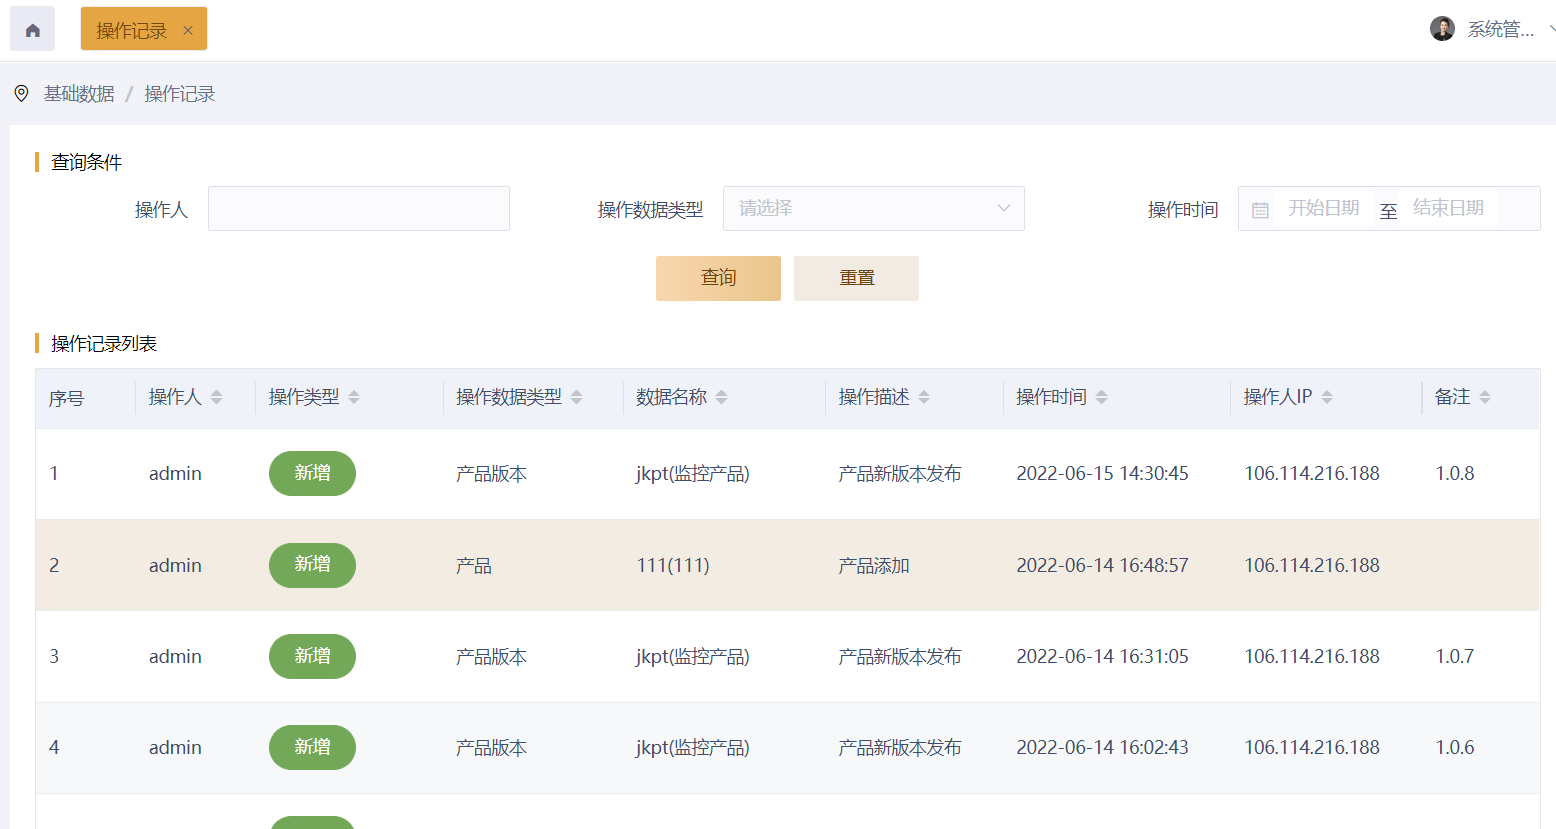Sort by 操作类型 column arrows
This screenshot has width=1556, height=829.
(x=354, y=397)
